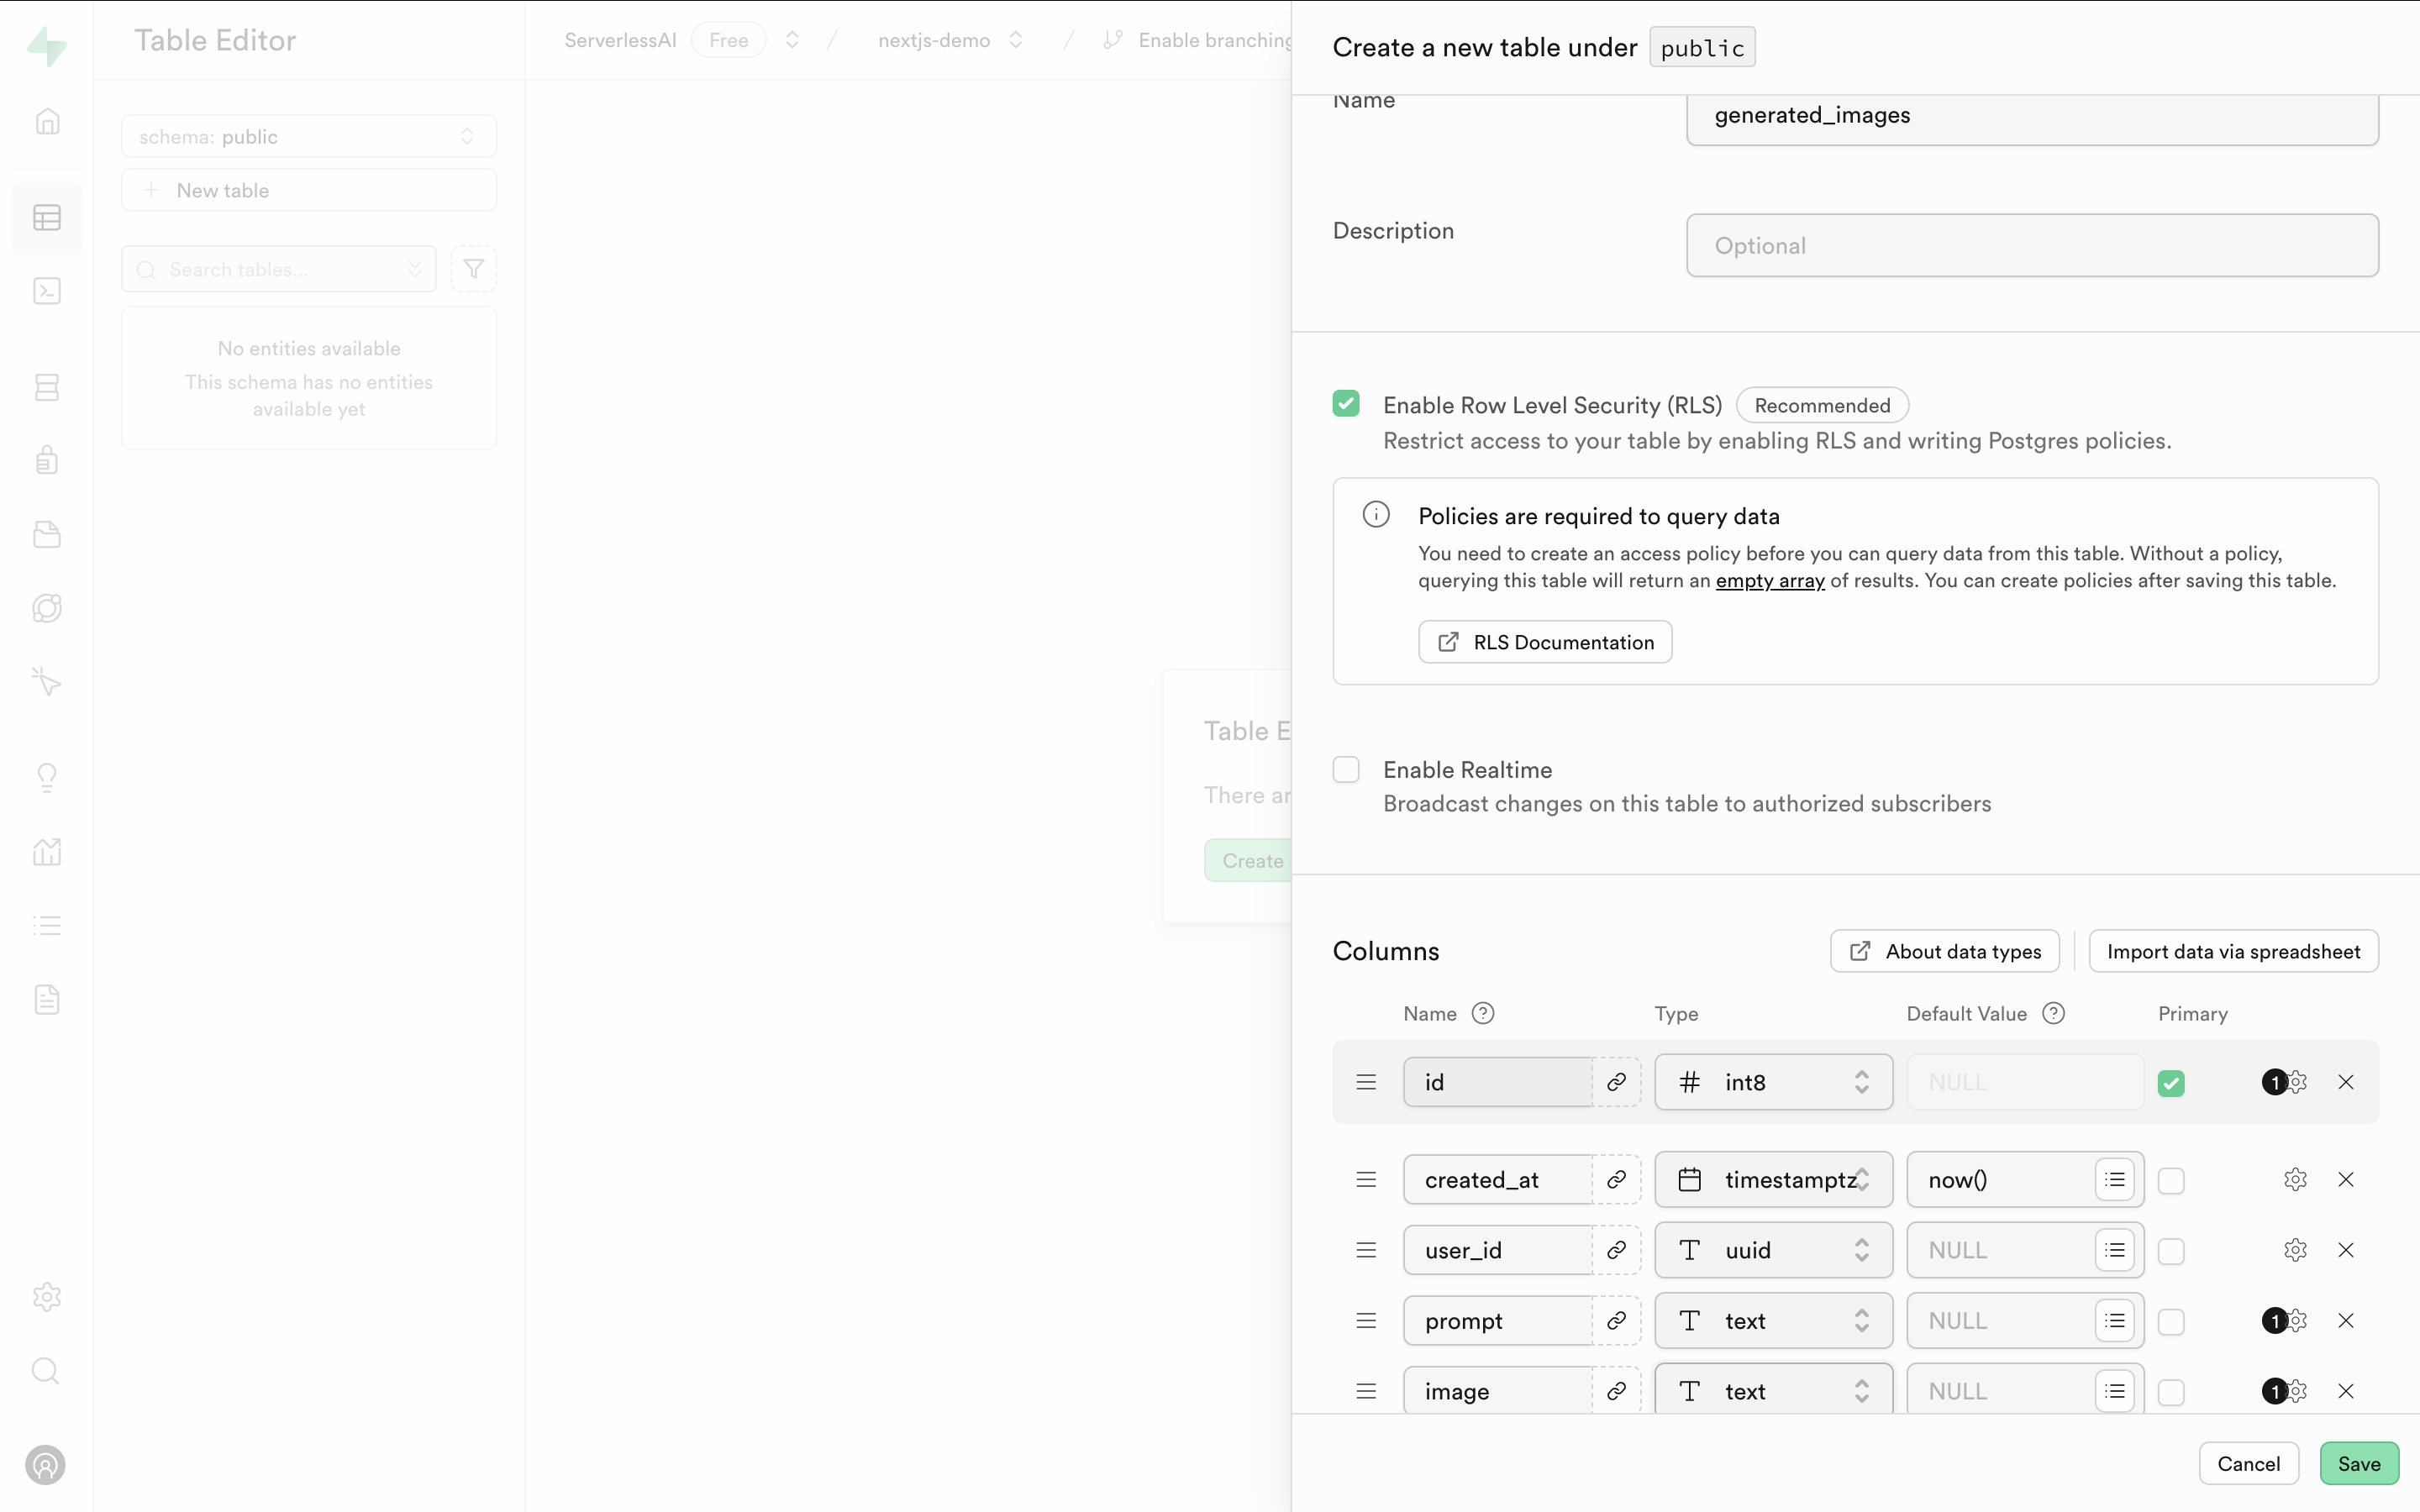Viewport: 2420px width, 1512px height.
Task: Enable the Enable Realtime checkbox
Action: (1345, 769)
